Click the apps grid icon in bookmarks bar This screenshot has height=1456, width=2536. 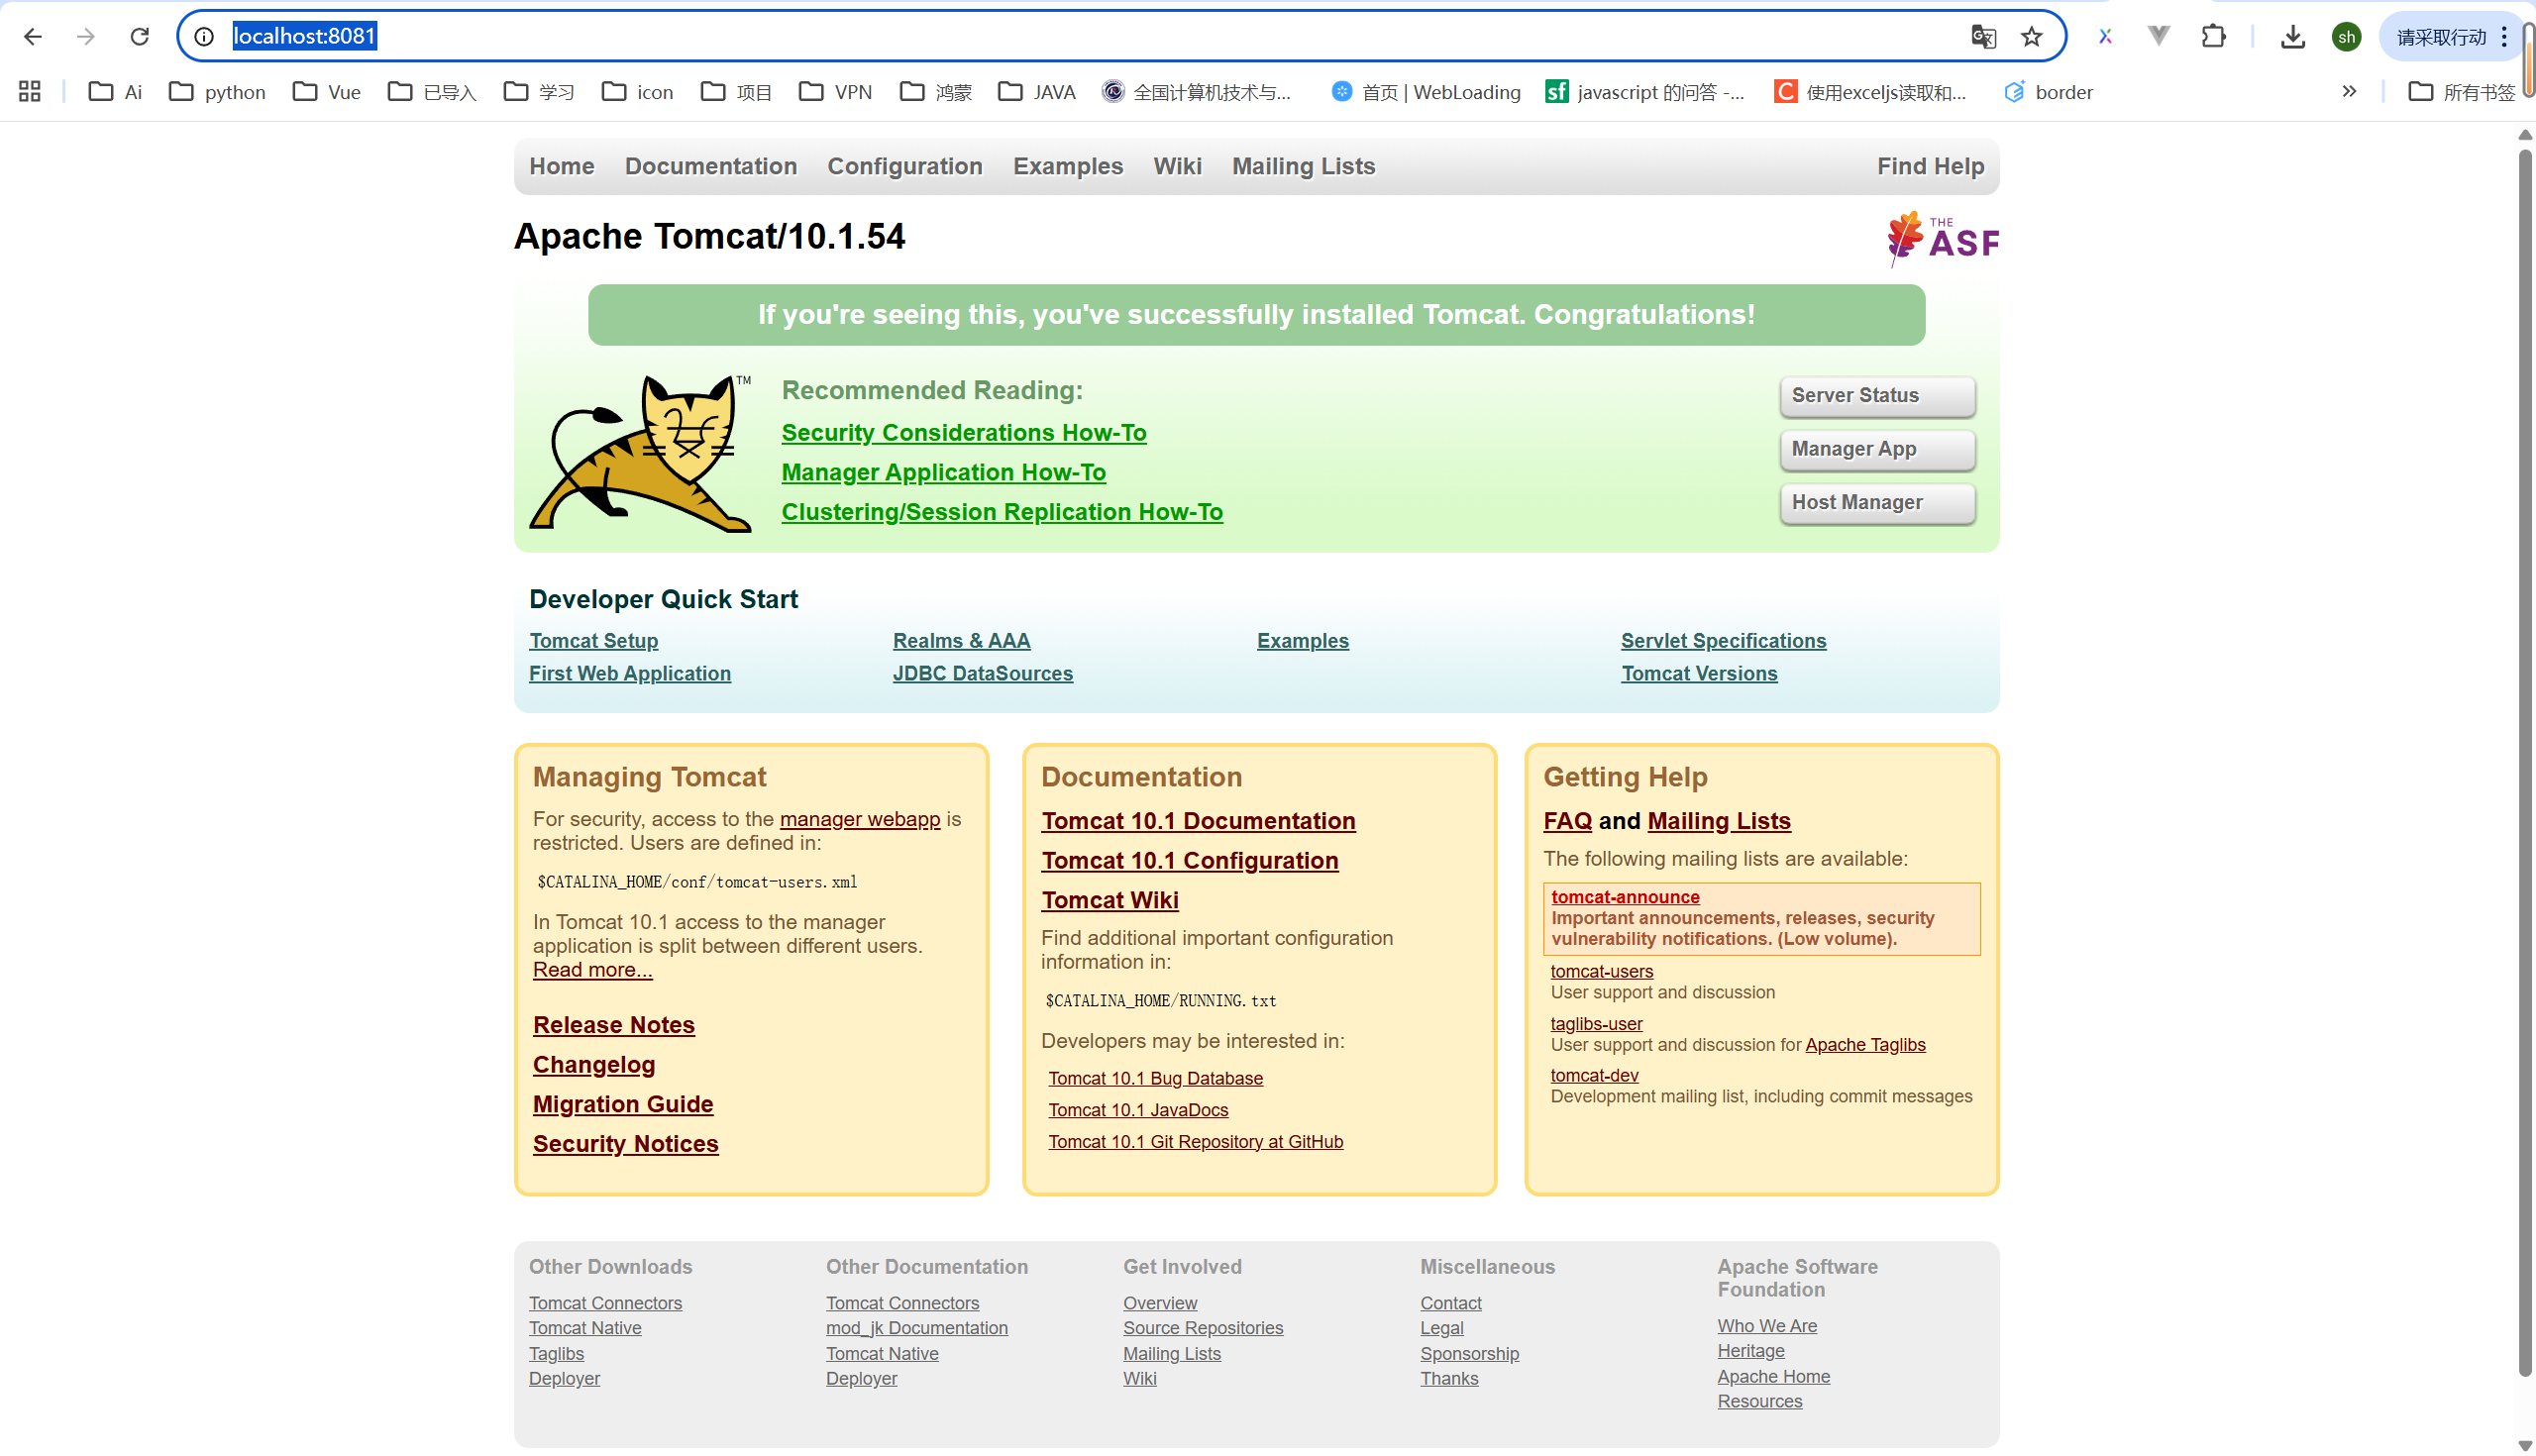point(30,92)
